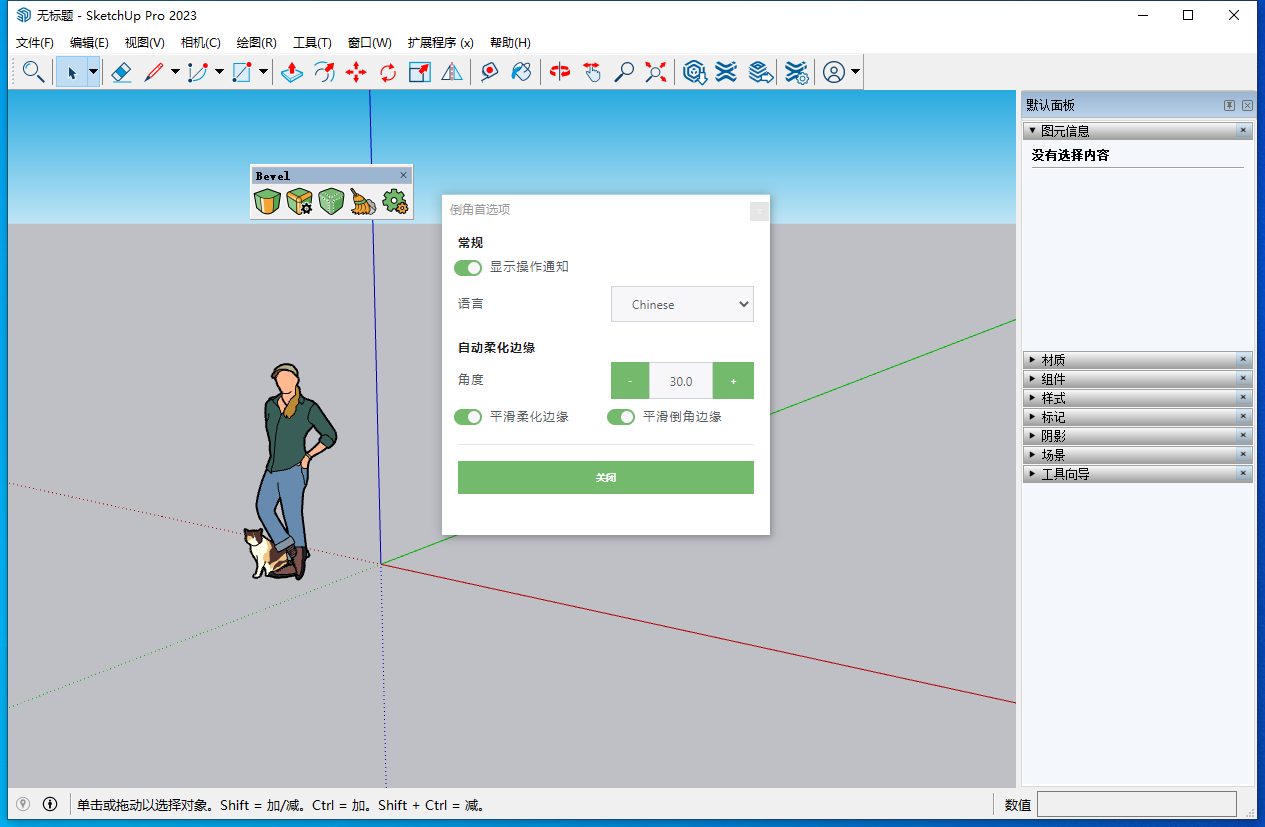Expand the 阴影 panel section
Viewport: 1265px width, 827px height.
tap(1053, 436)
